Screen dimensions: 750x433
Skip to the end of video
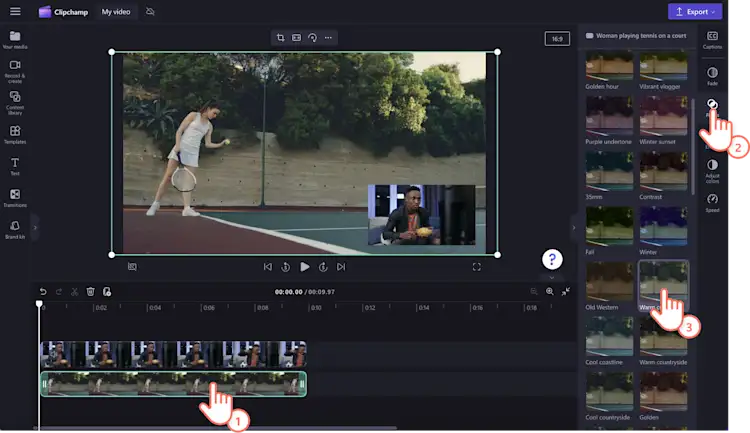click(x=341, y=266)
